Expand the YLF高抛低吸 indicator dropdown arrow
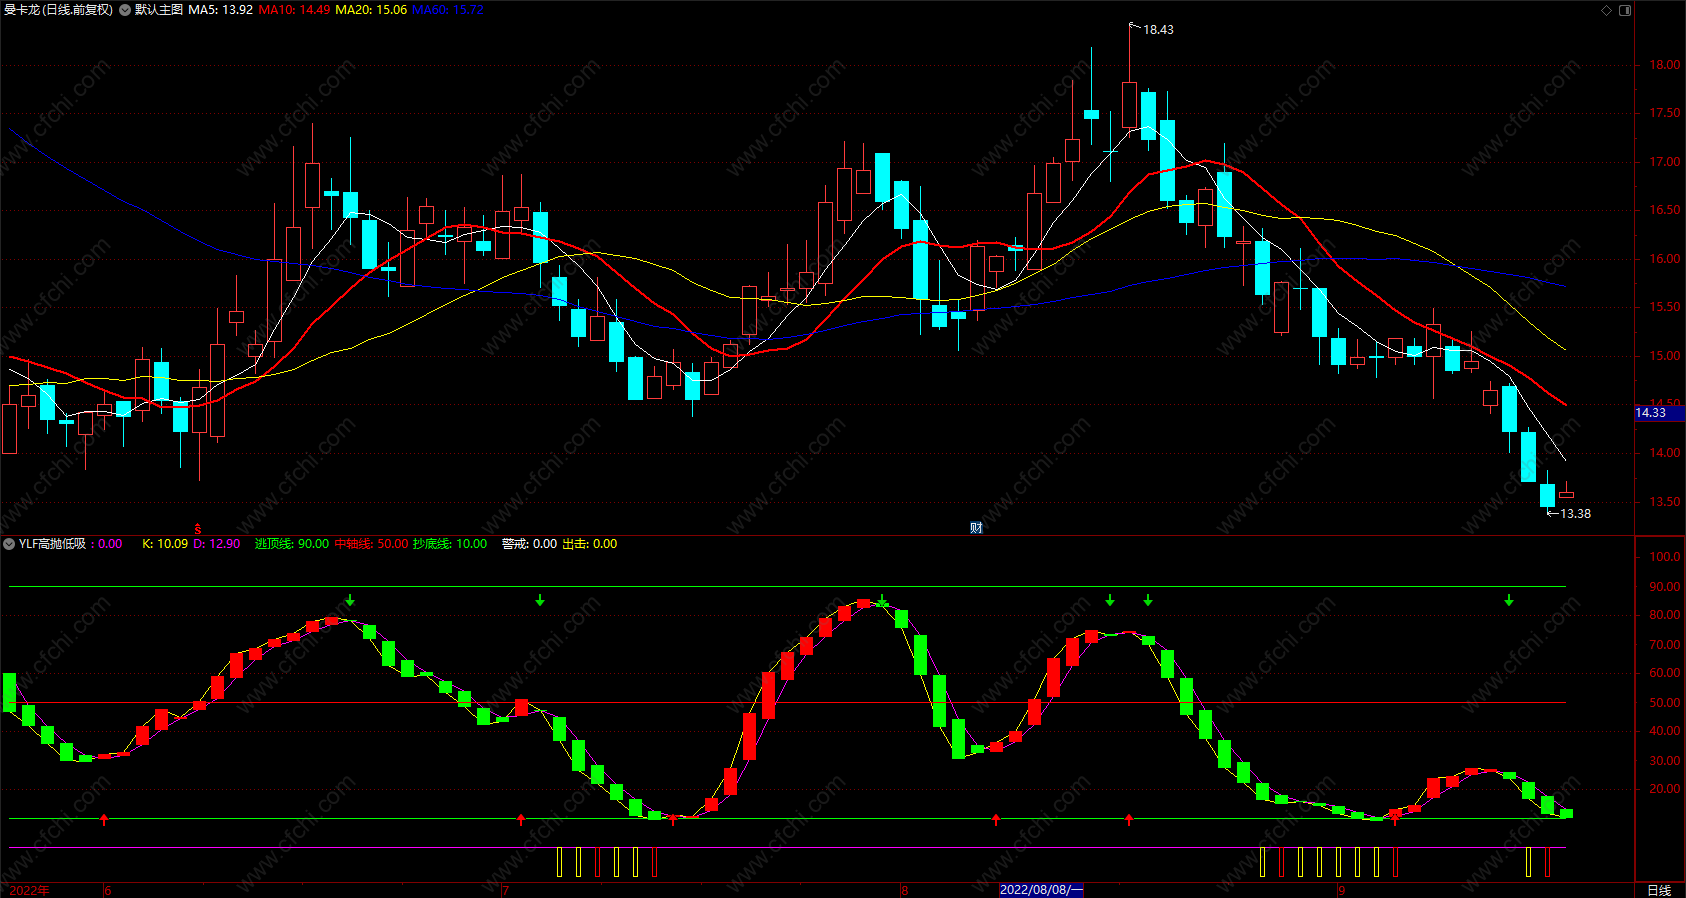 (9, 544)
